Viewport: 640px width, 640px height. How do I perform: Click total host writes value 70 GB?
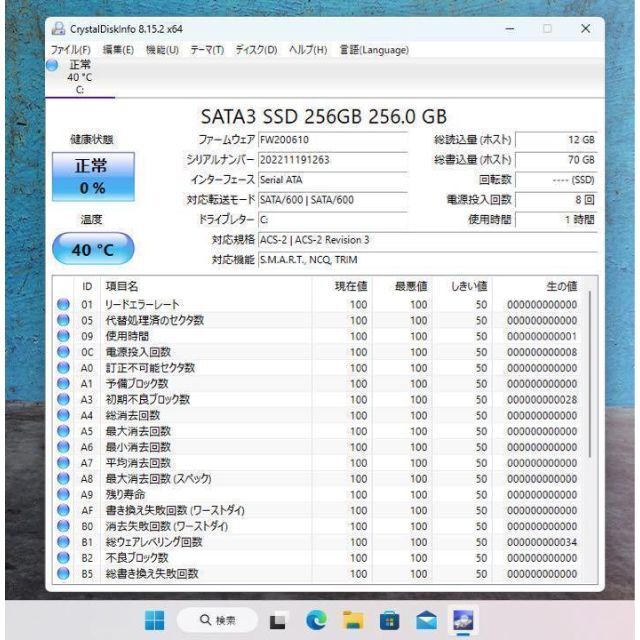click(556, 160)
